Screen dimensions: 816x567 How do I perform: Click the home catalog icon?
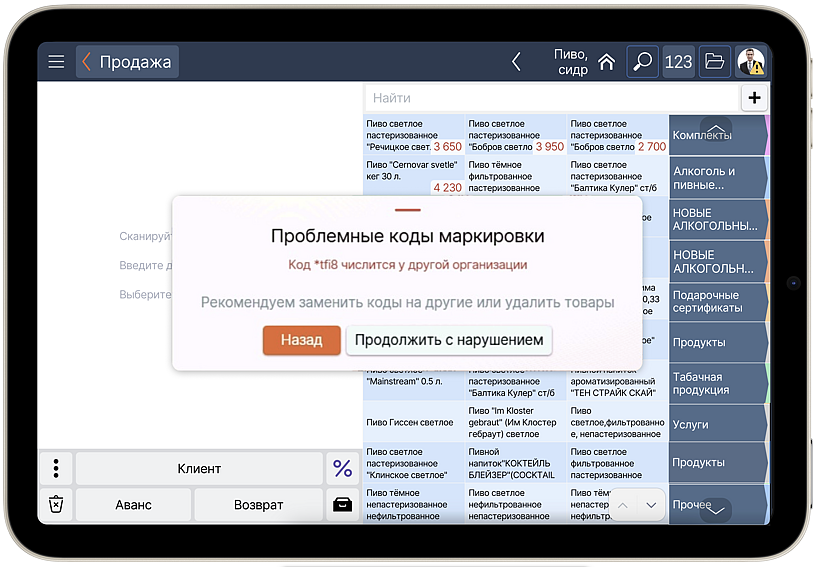606,62
